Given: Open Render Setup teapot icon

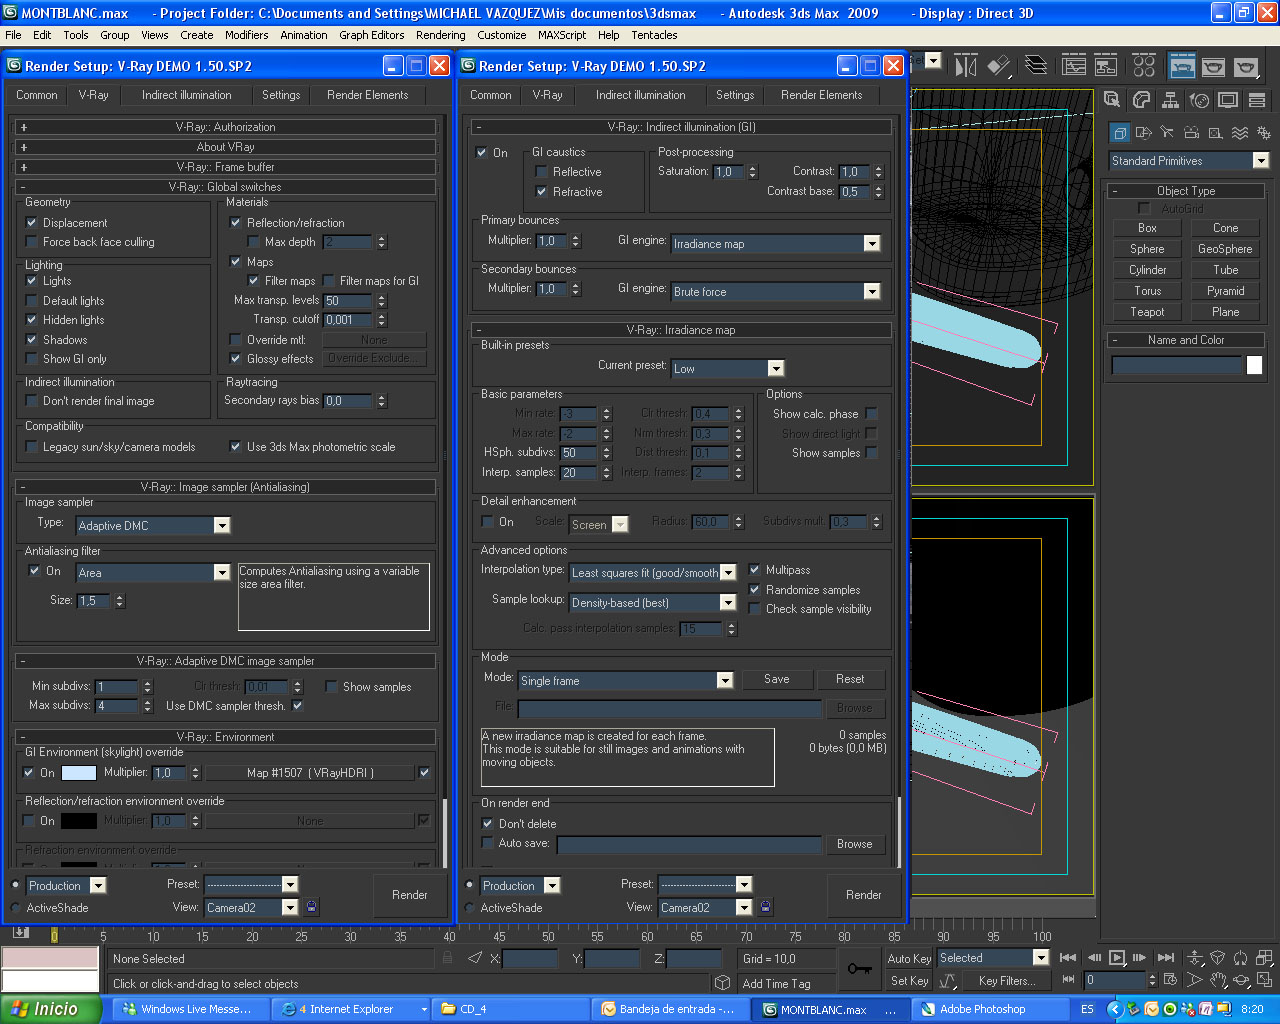Looking at the screenshot, I should click(x=1182, y=66).
